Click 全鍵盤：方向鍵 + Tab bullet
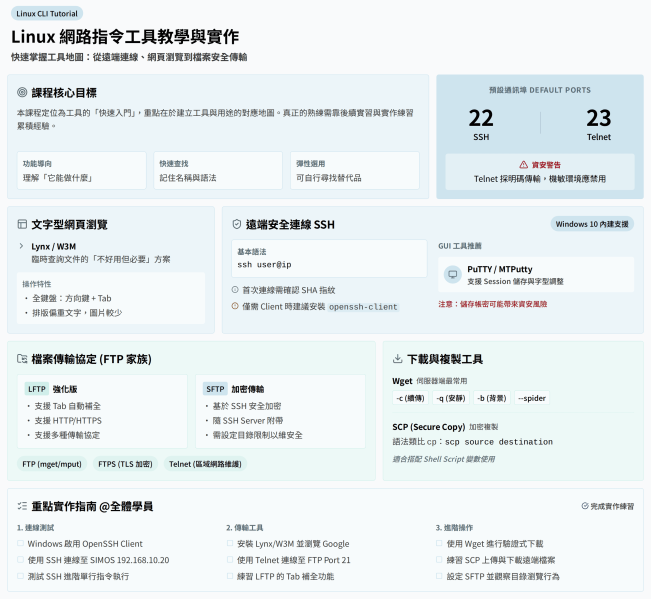This screenshot has height=599, width=651. click(72, 298)
